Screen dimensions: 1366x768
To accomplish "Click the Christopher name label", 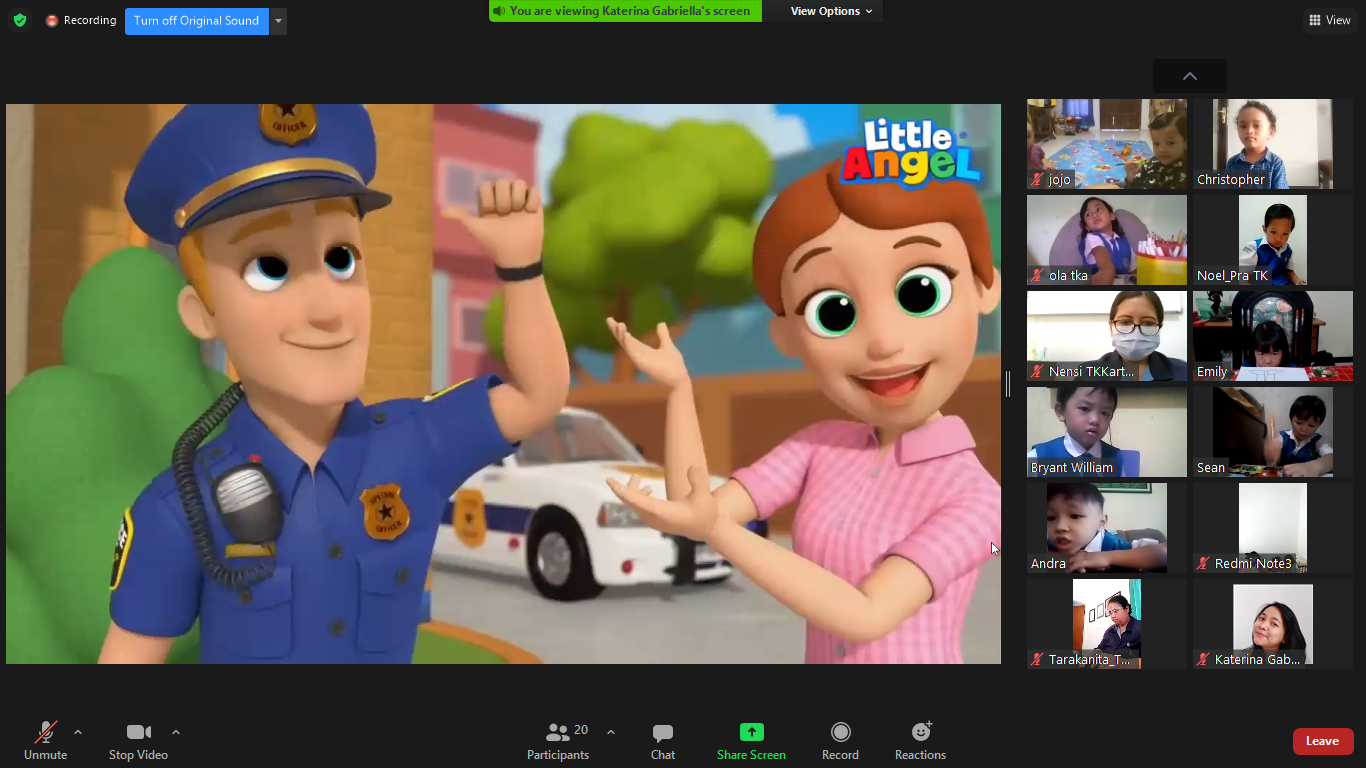I will point(1231,180).
